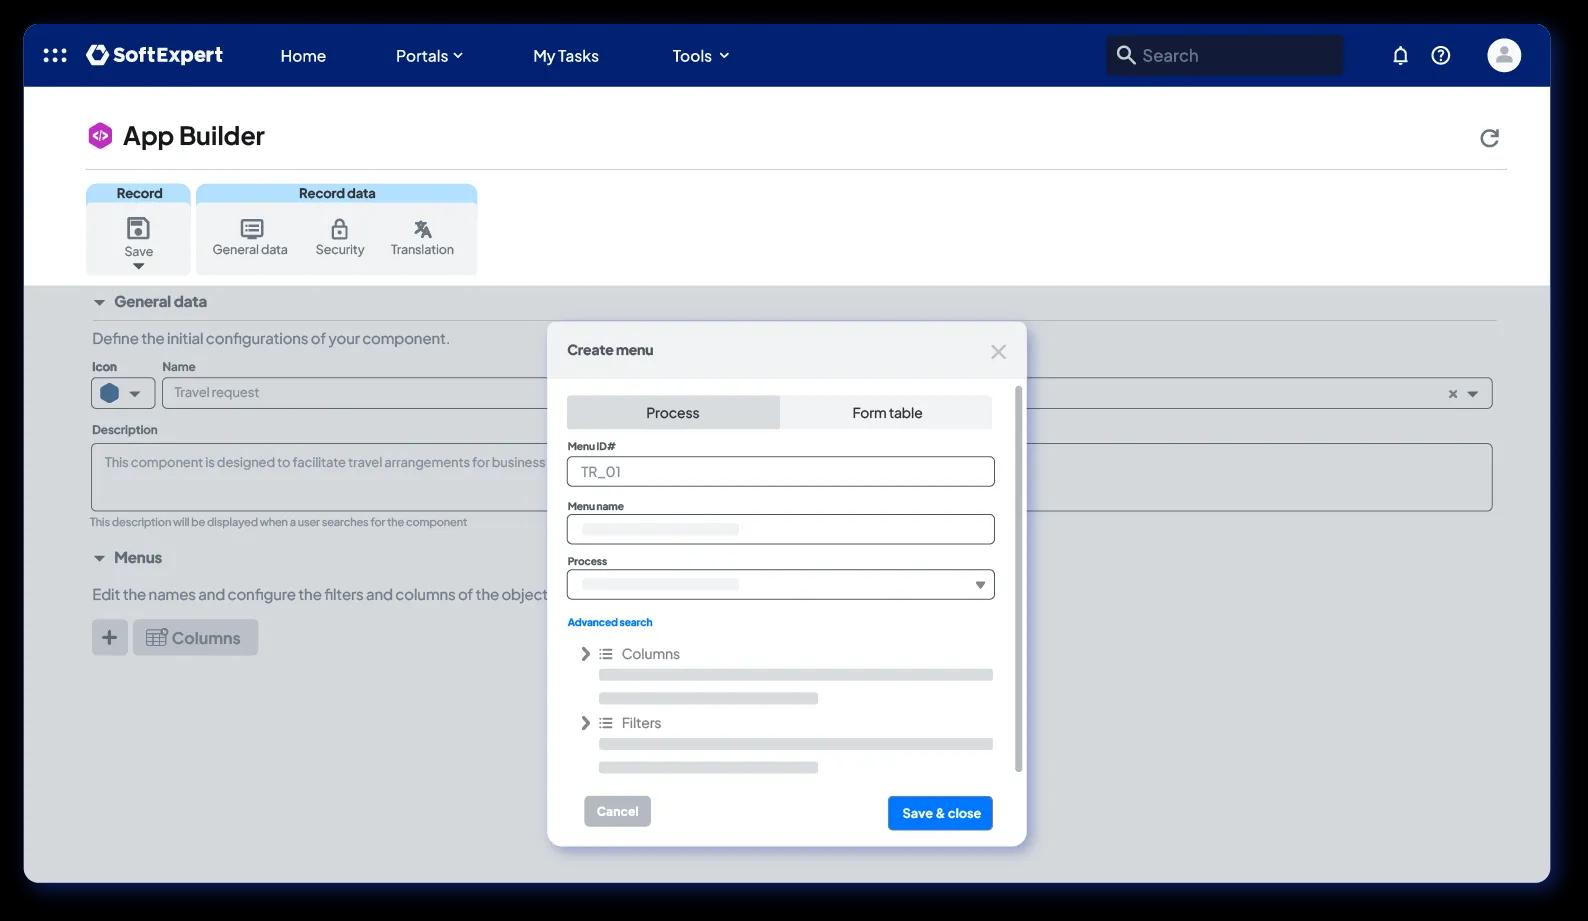1588x921 pixels.
Task: Click the plus button under Menus
Action: click(x=110, y=637)
